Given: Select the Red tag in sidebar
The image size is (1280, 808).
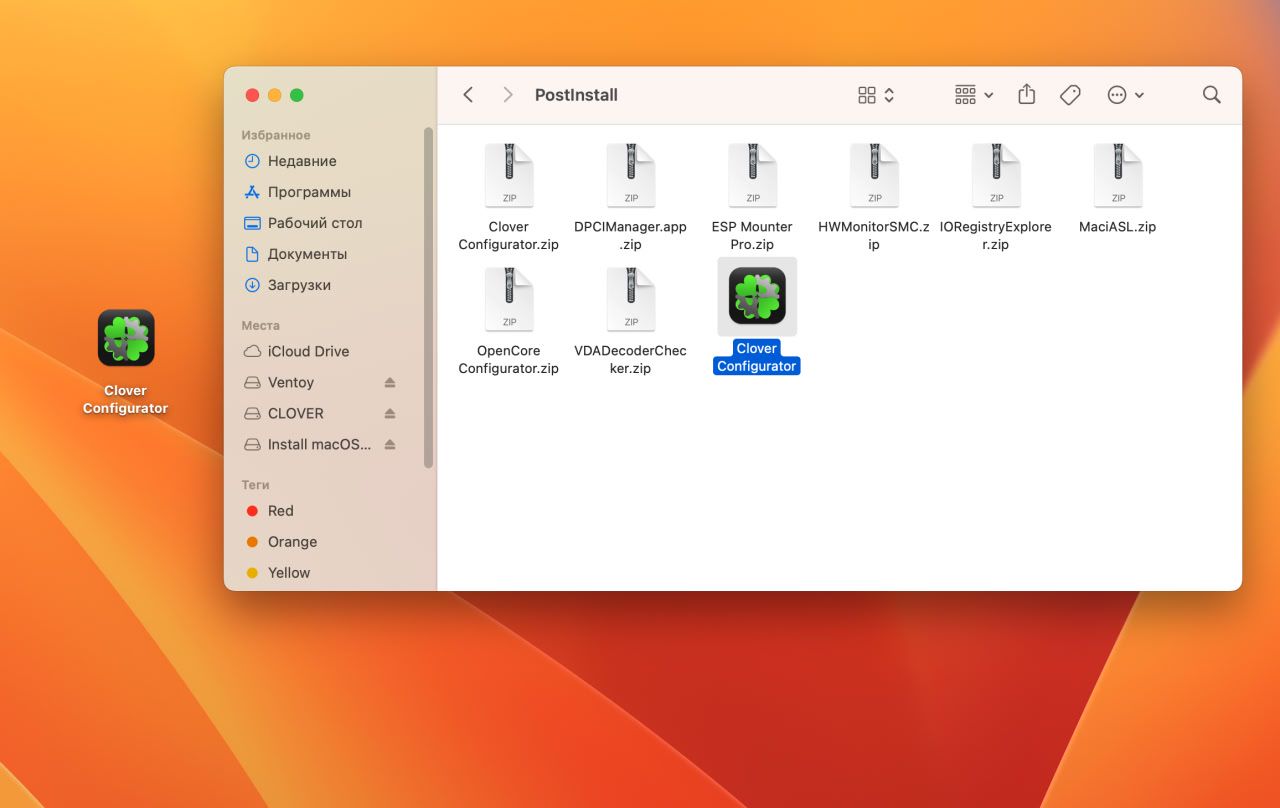Looking at the screenshot, I should [x=280, y=511].
